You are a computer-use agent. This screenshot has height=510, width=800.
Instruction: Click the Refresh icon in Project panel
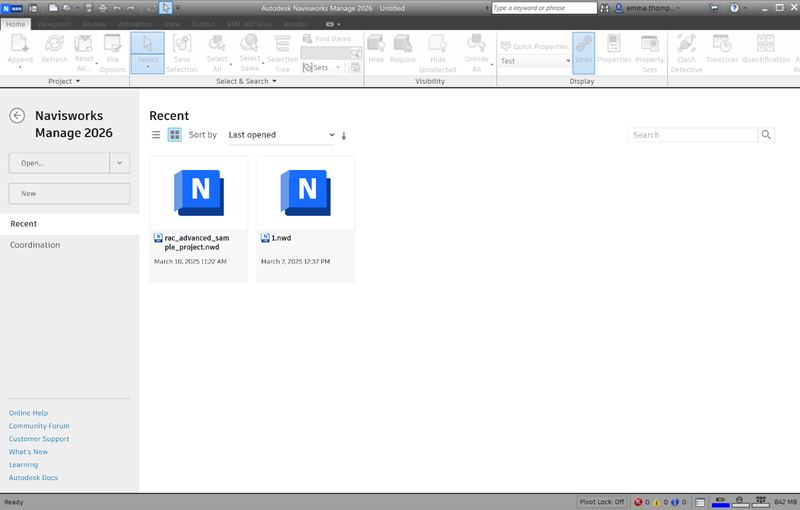click(54, 44)
